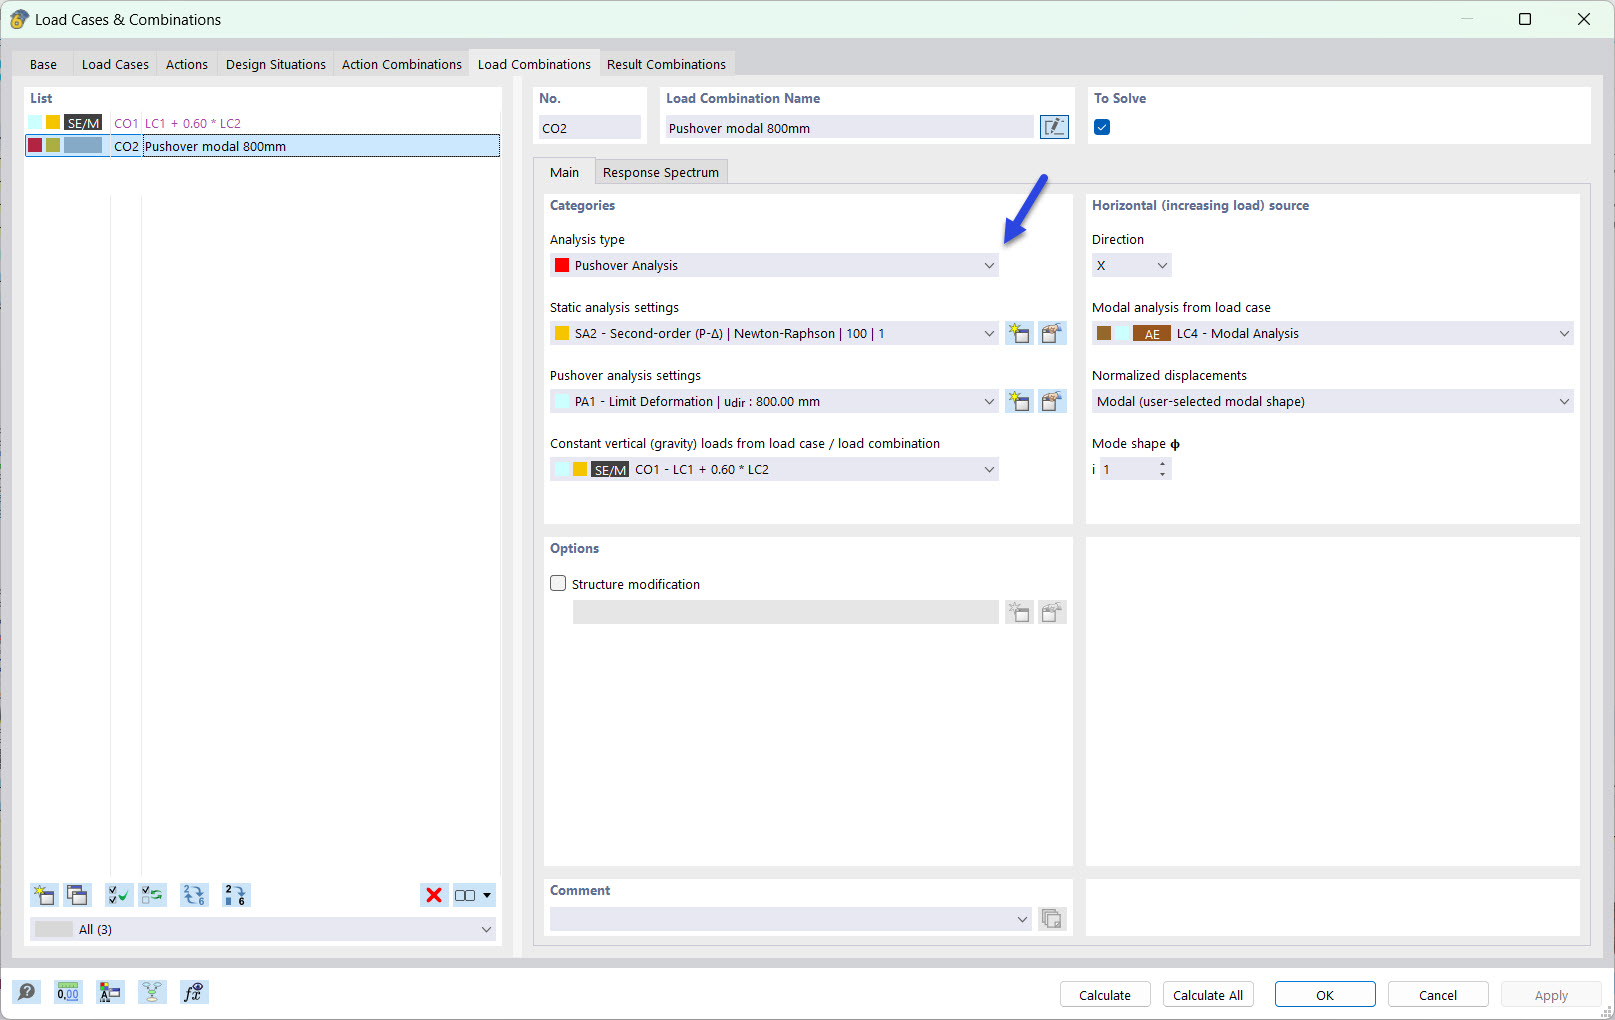Decrease Mode shape value with stepper down
Viewport: 1615px width, 1020px height.
pos(1162,474)
